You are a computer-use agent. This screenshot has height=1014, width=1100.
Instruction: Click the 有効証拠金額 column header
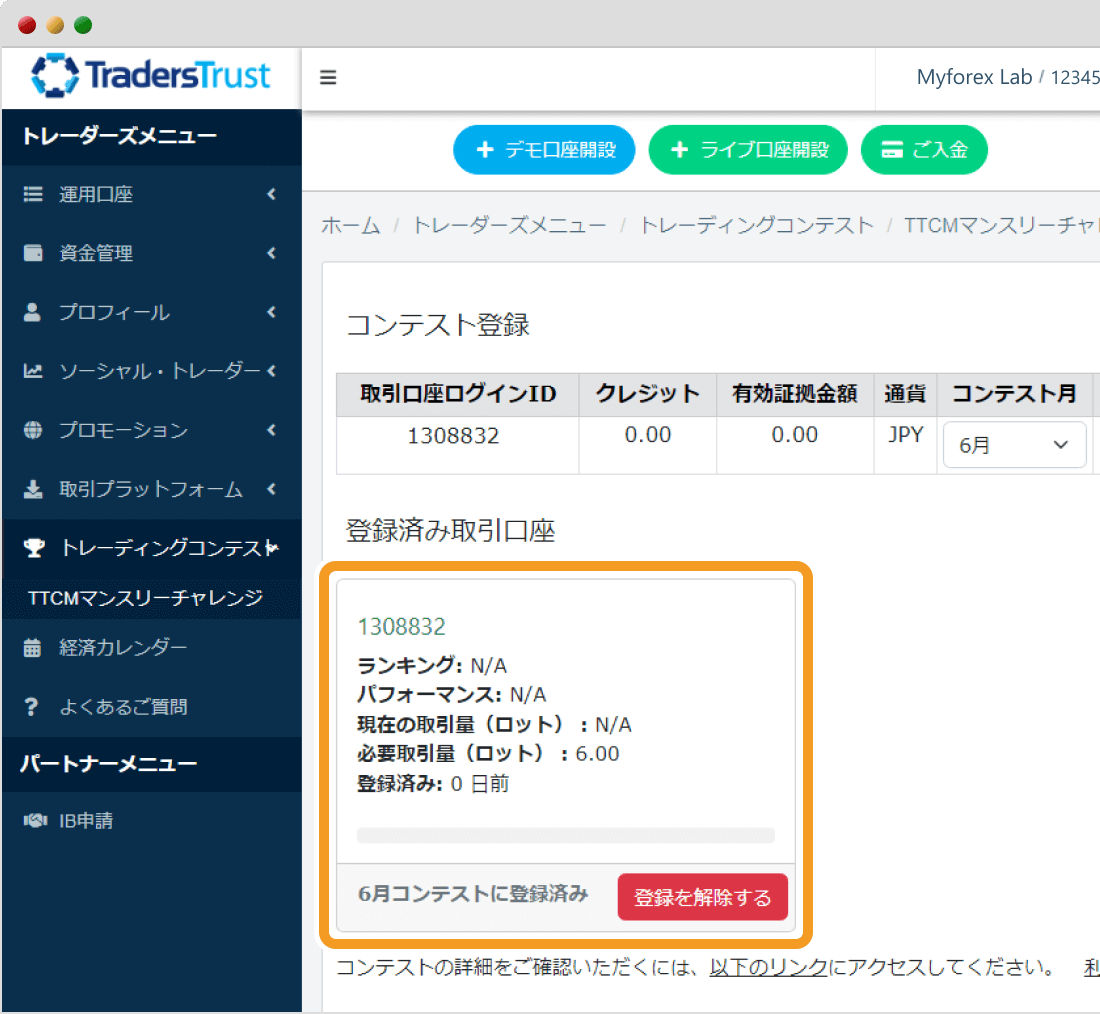(x=795, y=394)
